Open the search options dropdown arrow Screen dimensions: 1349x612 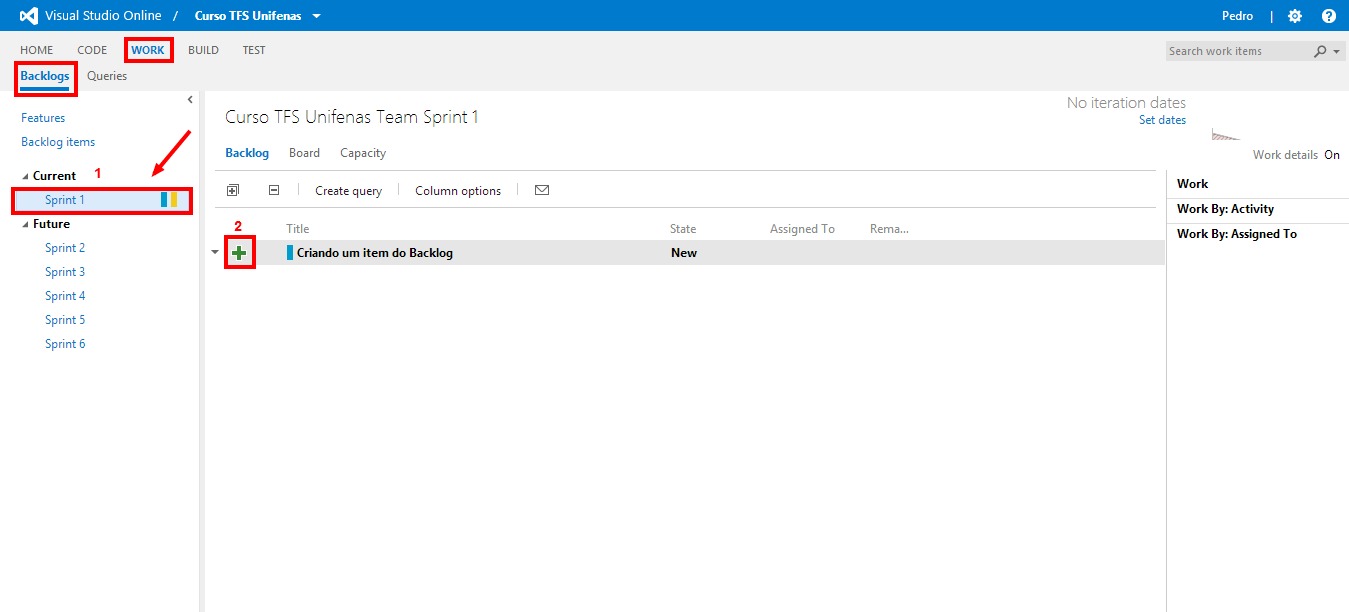pyautogui.click(x=1337, y=51)
